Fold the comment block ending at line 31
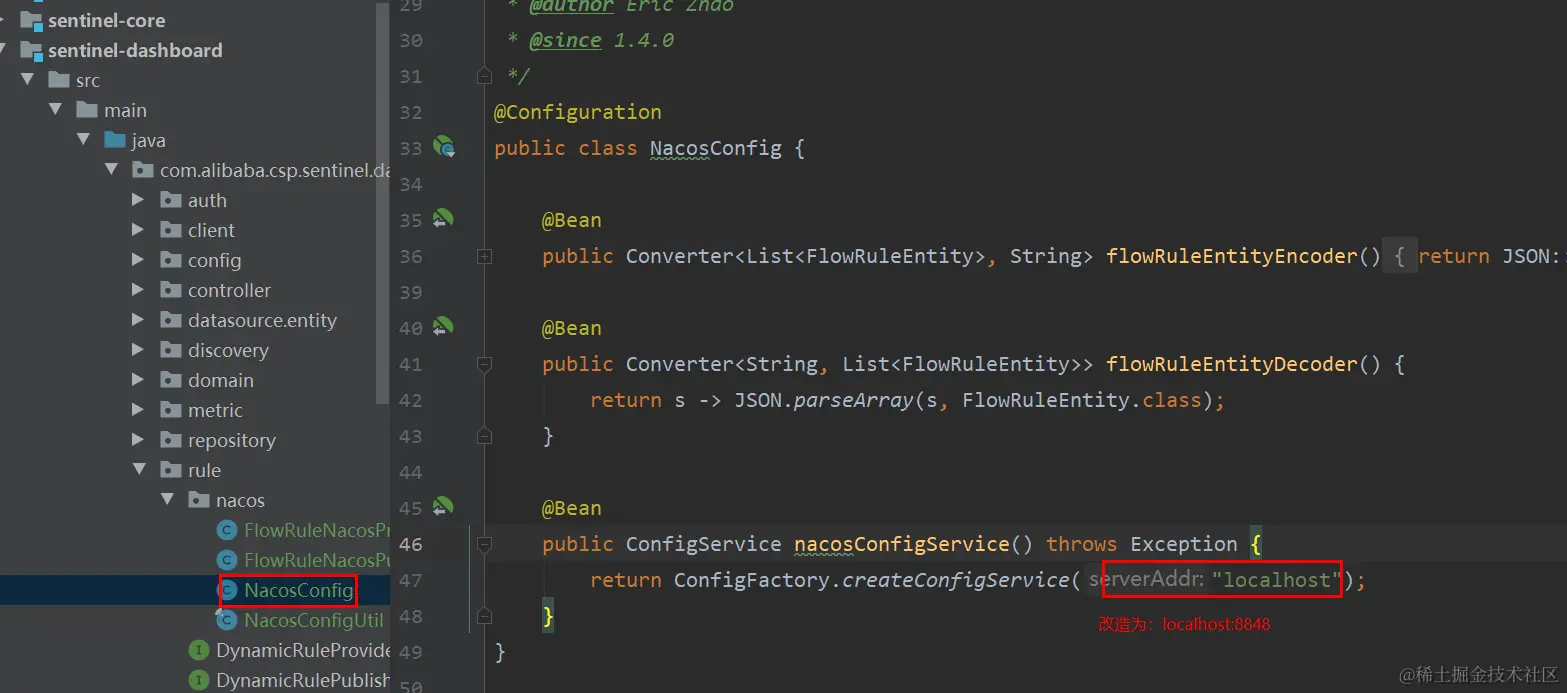 pyautogui.click(x=484, y=76)
